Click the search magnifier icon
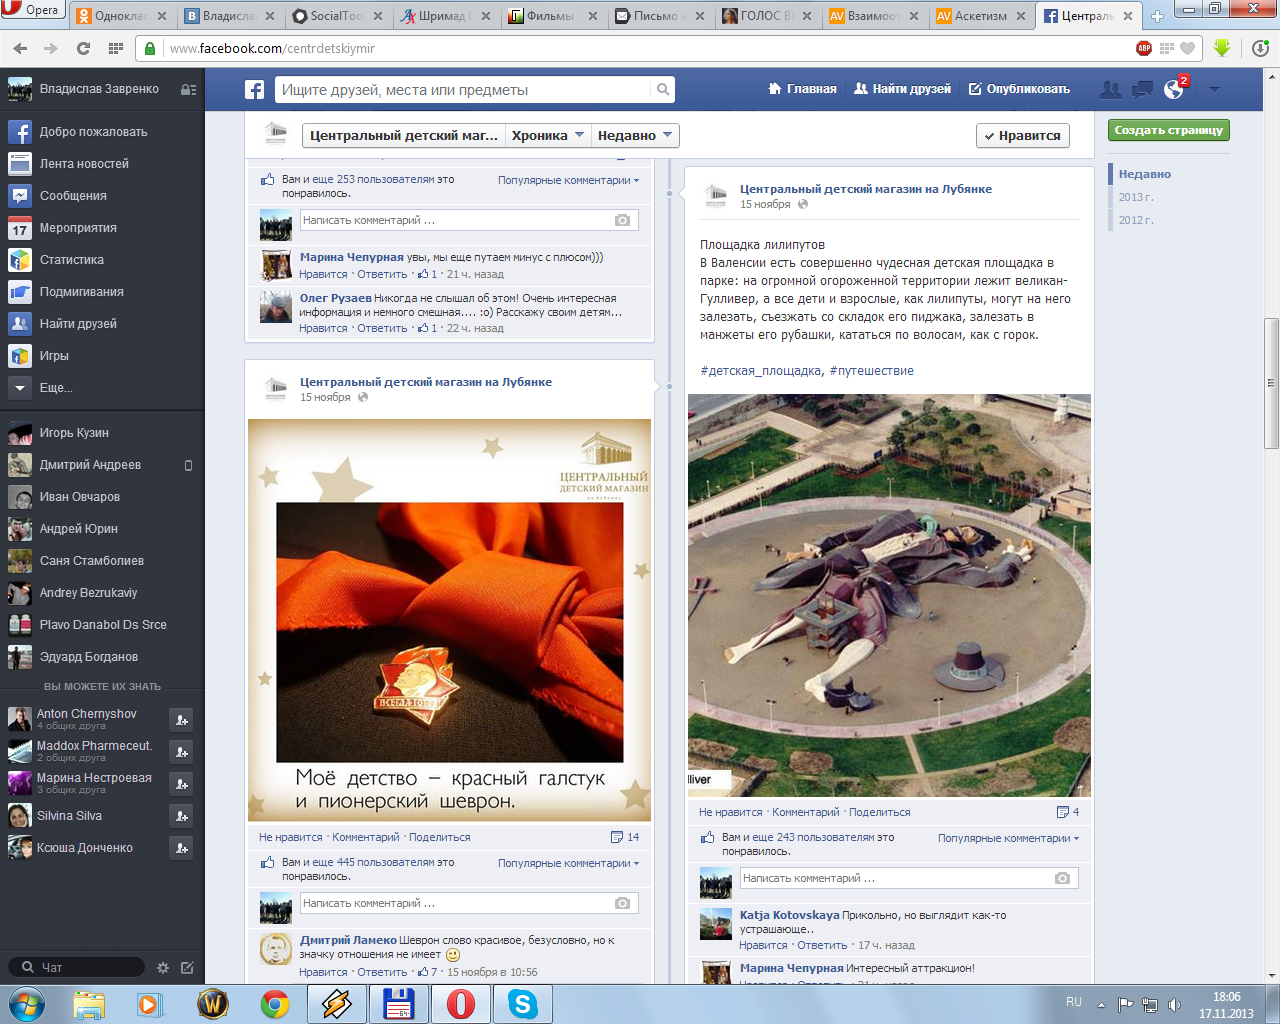The image size is (1280, 1024). click(x=662, y=90)
